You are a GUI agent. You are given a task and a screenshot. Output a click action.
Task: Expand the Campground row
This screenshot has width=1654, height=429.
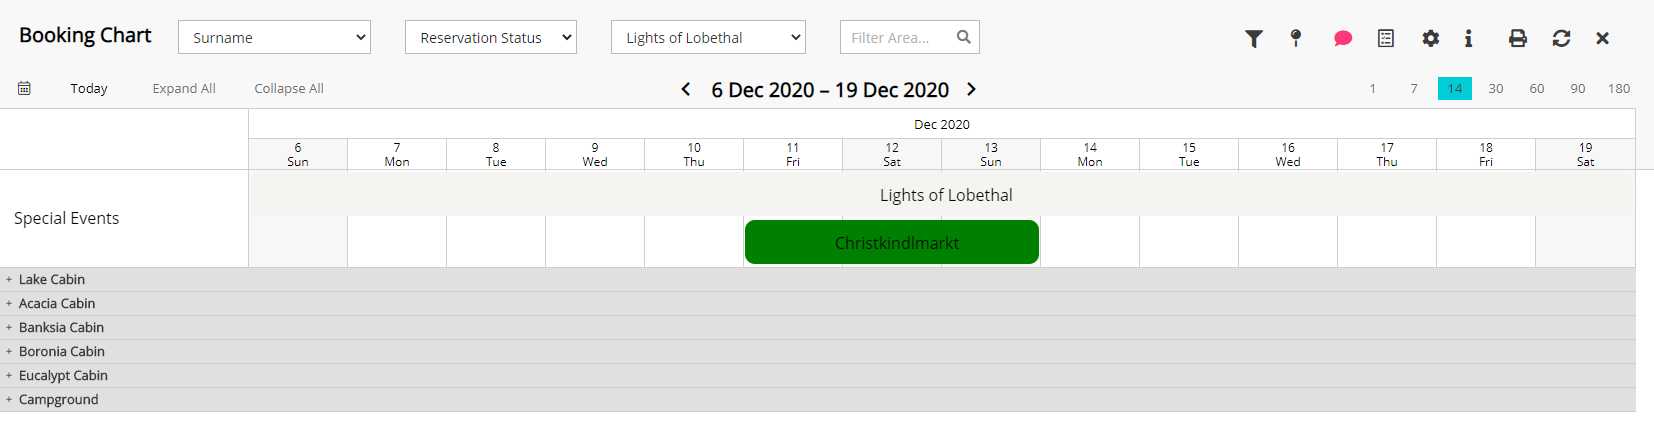pyautogui.click(x=9, y=399)
